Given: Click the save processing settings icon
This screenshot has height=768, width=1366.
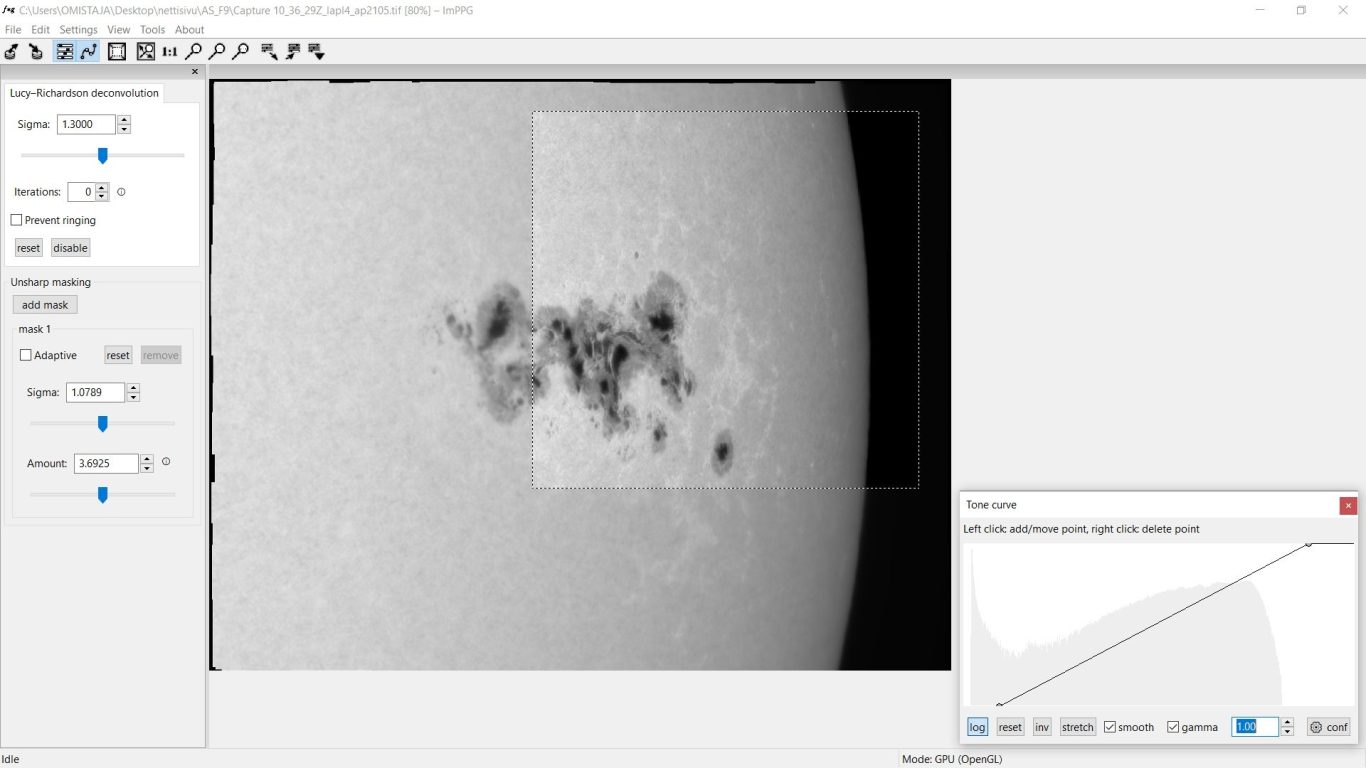Looking at the screenshot, I should pyautogui.click(x=269, y=51).
